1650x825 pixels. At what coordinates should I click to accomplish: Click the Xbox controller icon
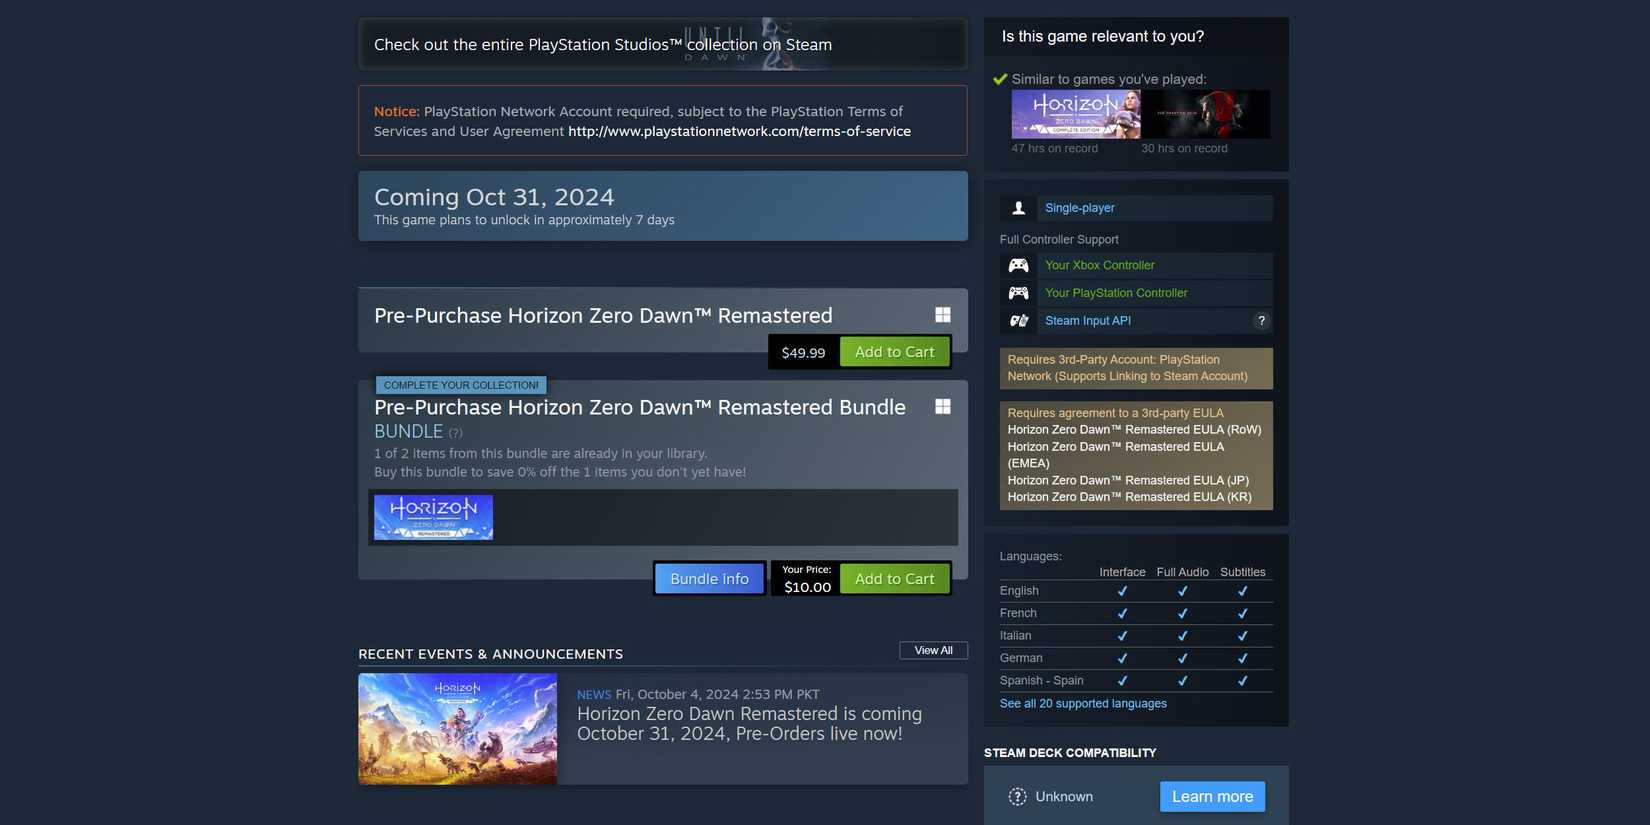[x=1018, y=265]
